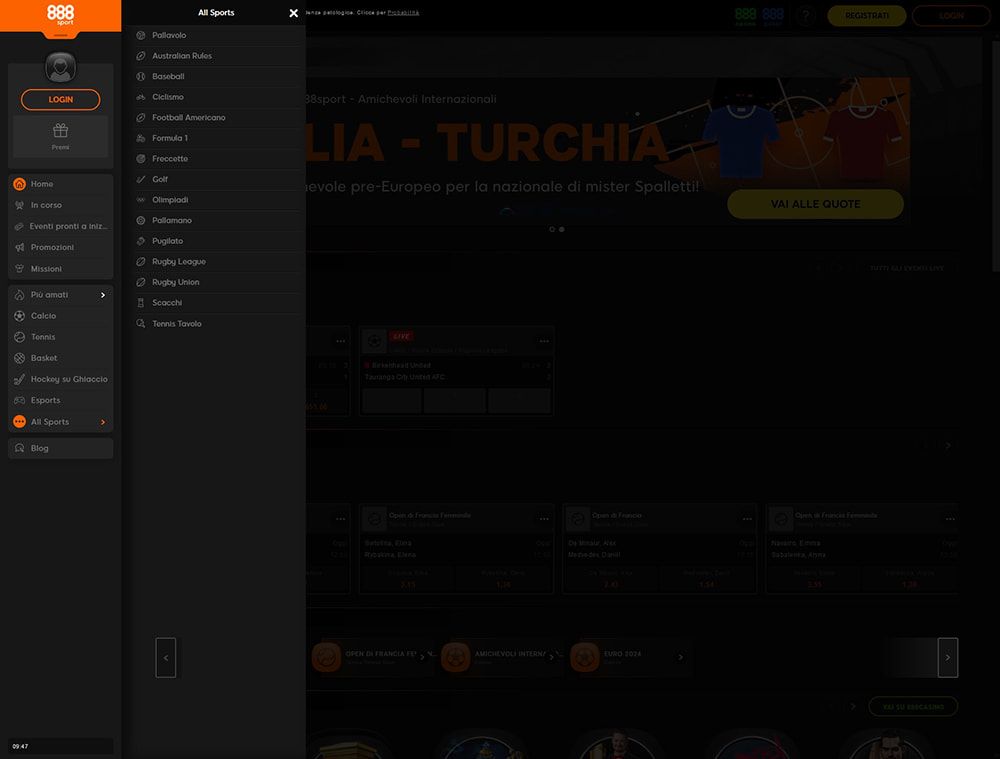Select the first banner carousel dot
The height and width of the screenshot is (759, 1000).
click(x=552, y=229)
